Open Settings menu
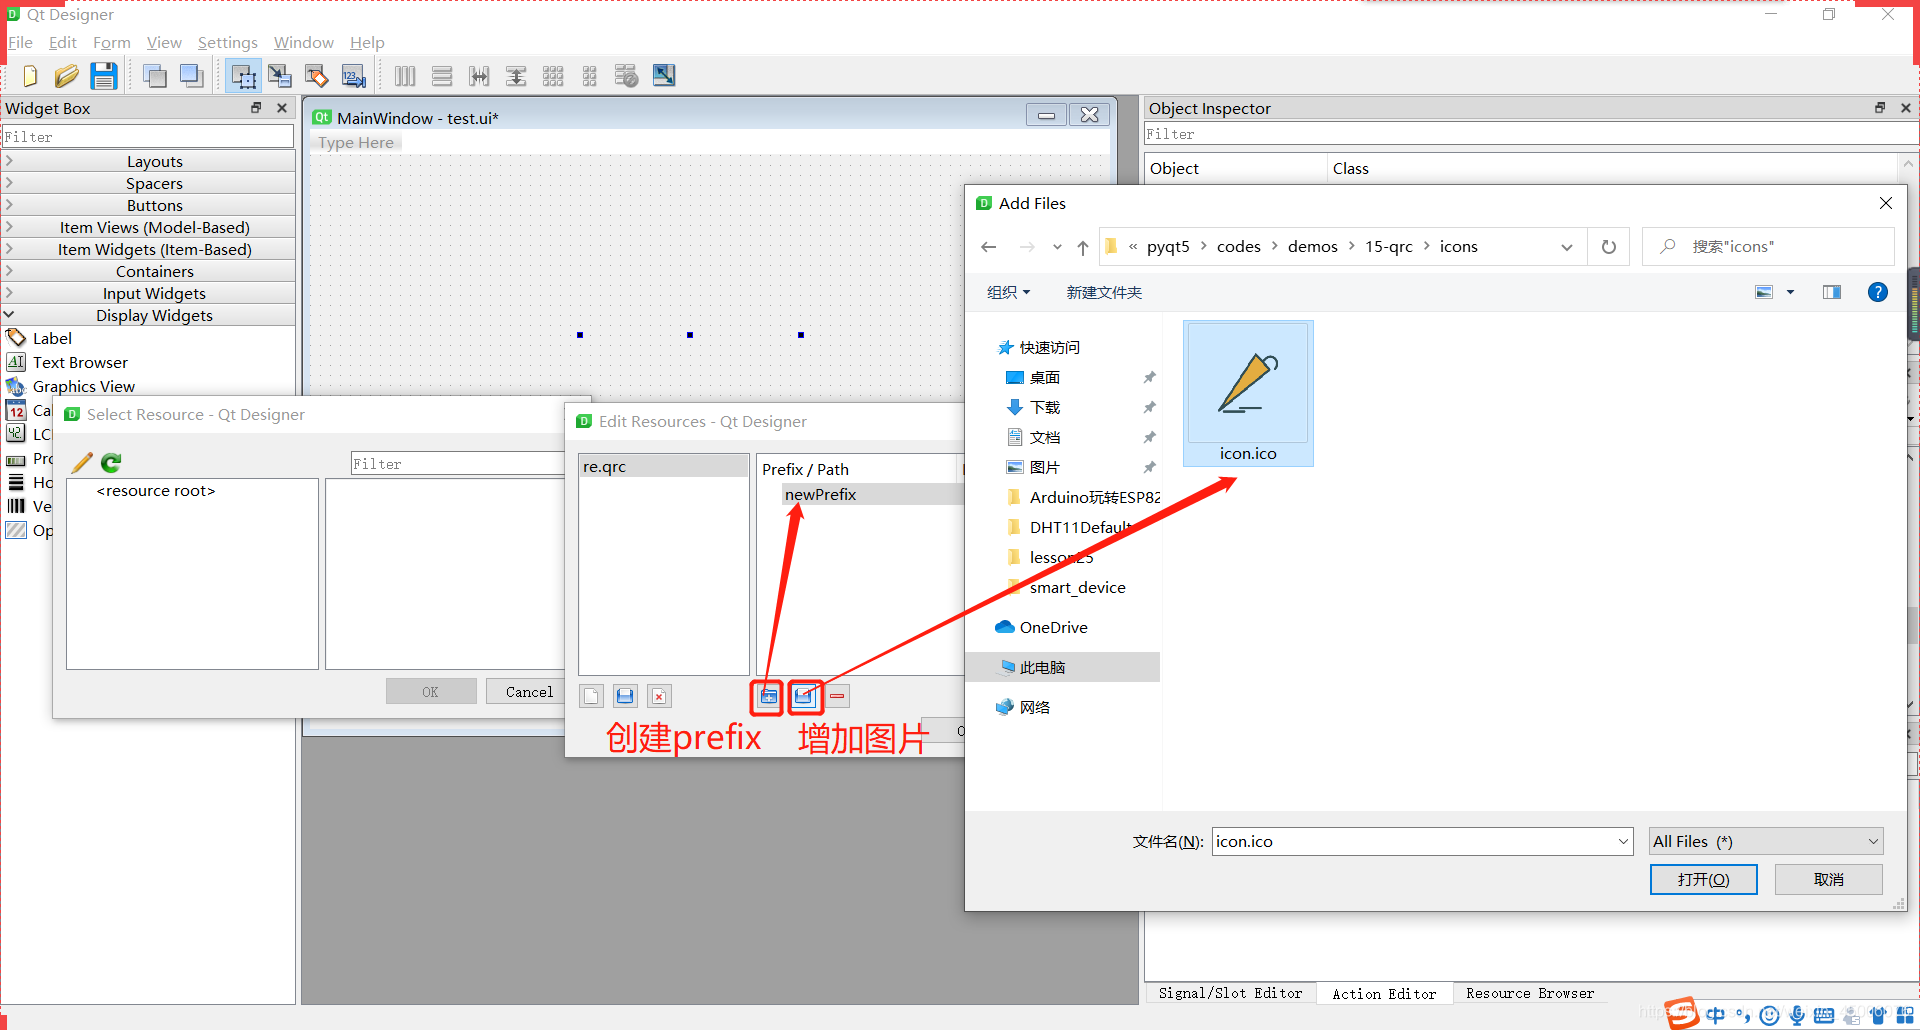Image resolution: width=1920 pixels, height=1030 pixels. 227,42
